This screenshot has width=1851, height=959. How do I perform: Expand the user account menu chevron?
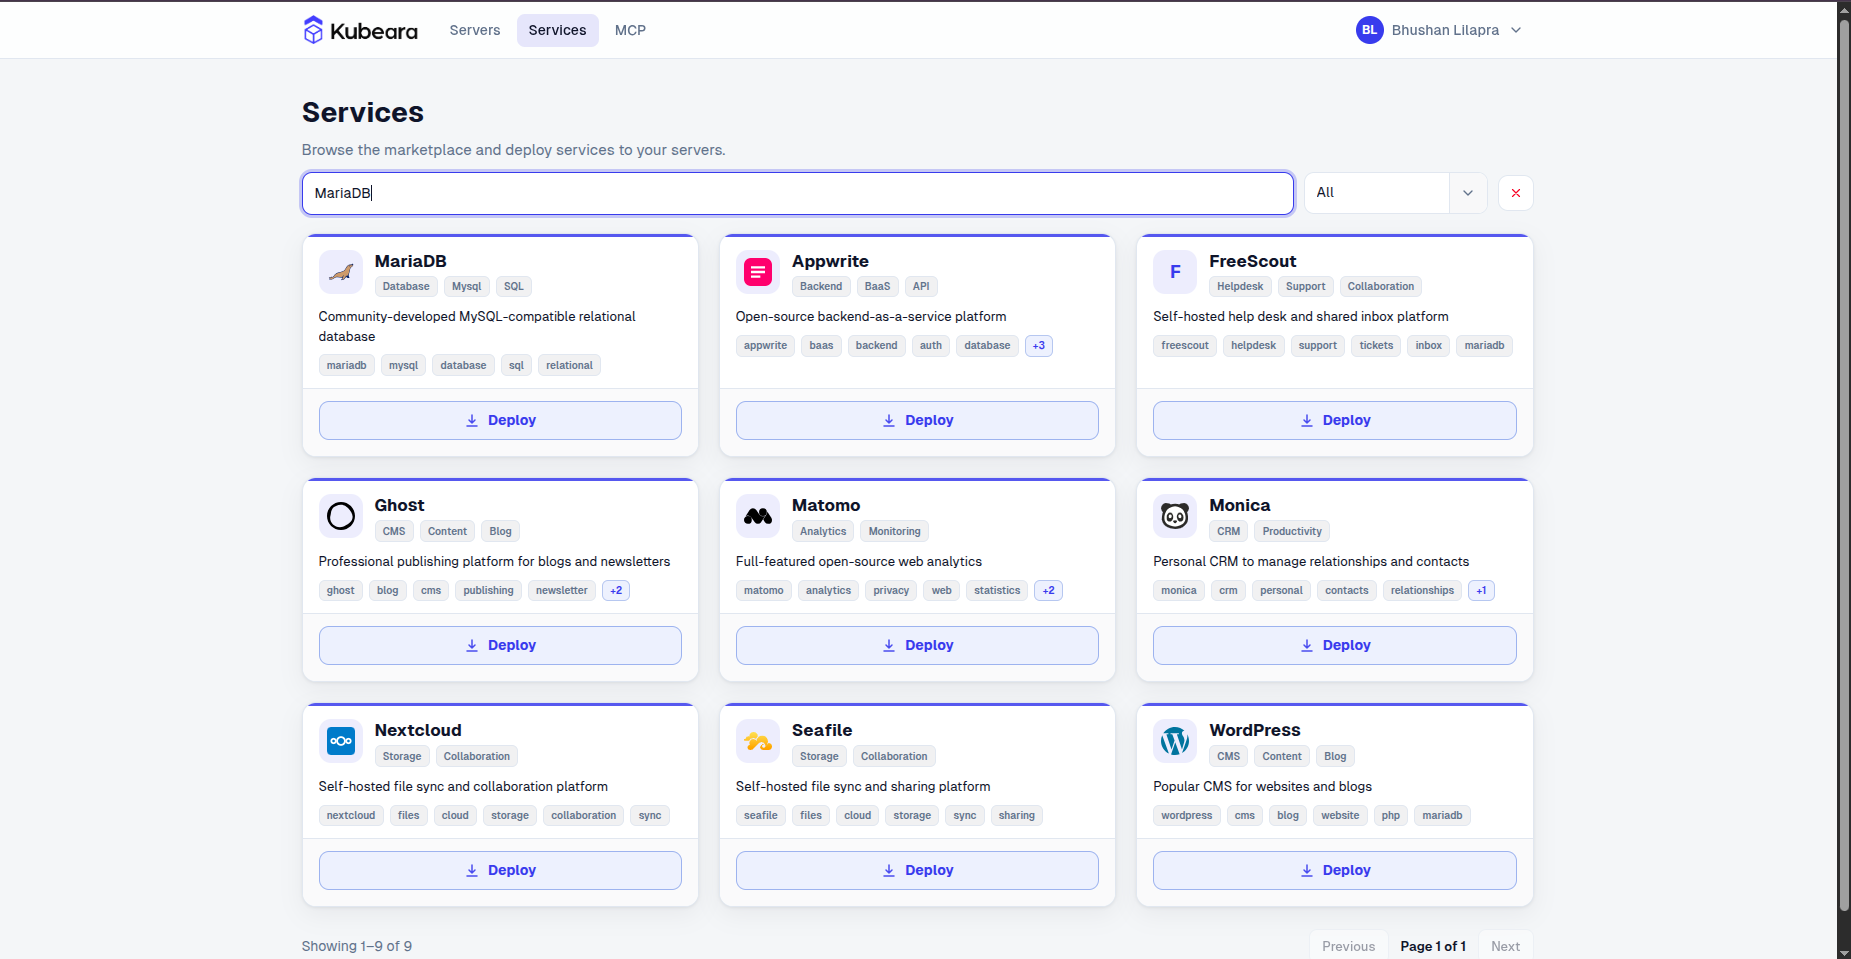[x=1516, y=30]
